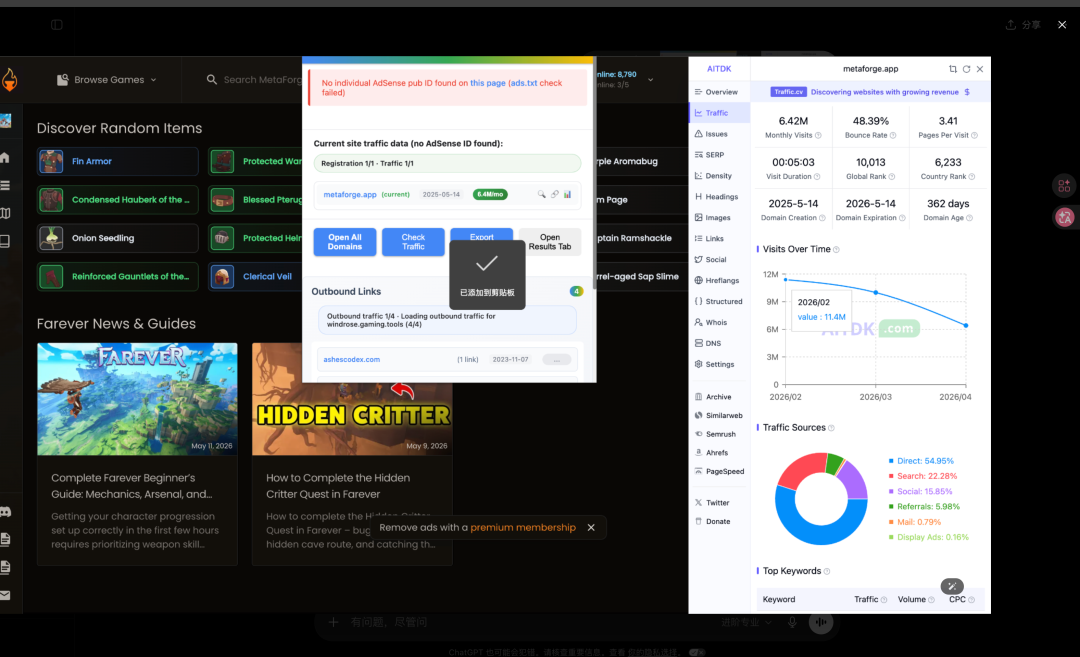
Task: Click the Search MetaForge input field
Action: 255,80
